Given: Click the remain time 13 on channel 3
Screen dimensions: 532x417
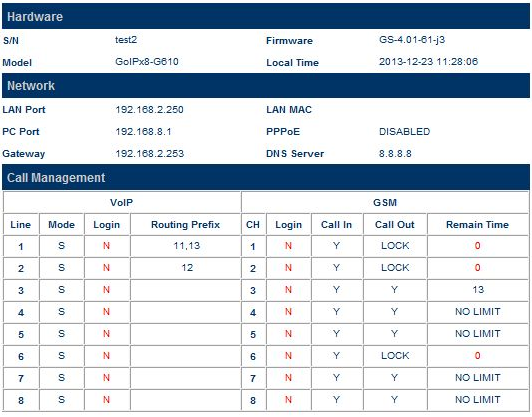Looking at the screenshot, I should tap(478, 290).
